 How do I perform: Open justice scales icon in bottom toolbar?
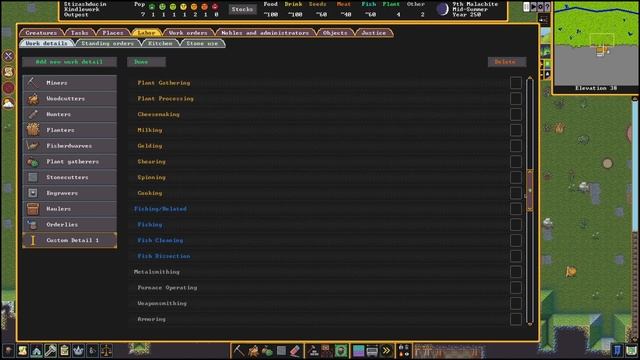coord(106,351)
